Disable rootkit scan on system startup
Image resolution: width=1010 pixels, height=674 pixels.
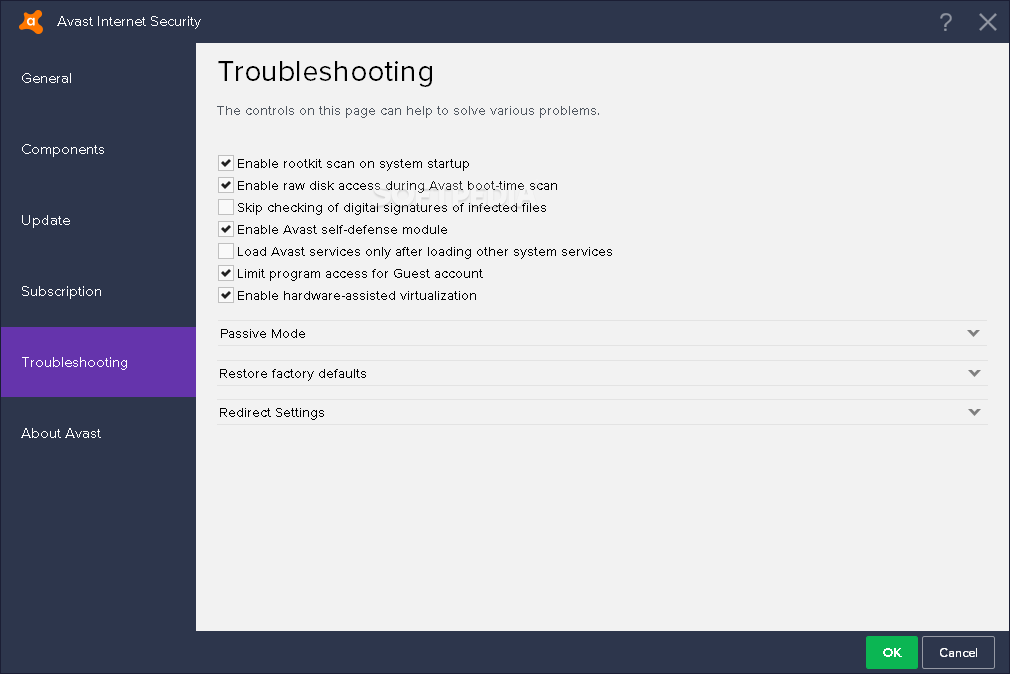click(225, 163)
